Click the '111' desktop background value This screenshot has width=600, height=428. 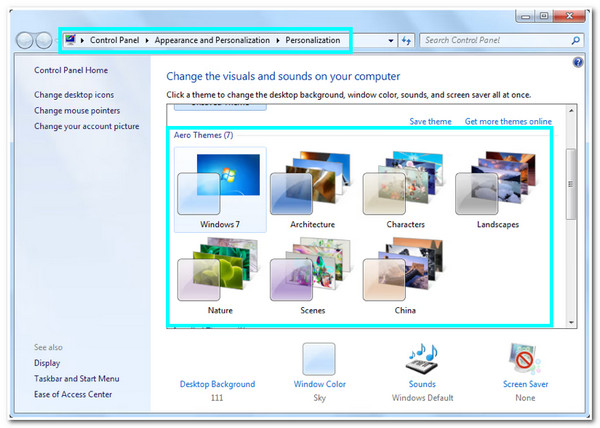[x=217, y=398]
